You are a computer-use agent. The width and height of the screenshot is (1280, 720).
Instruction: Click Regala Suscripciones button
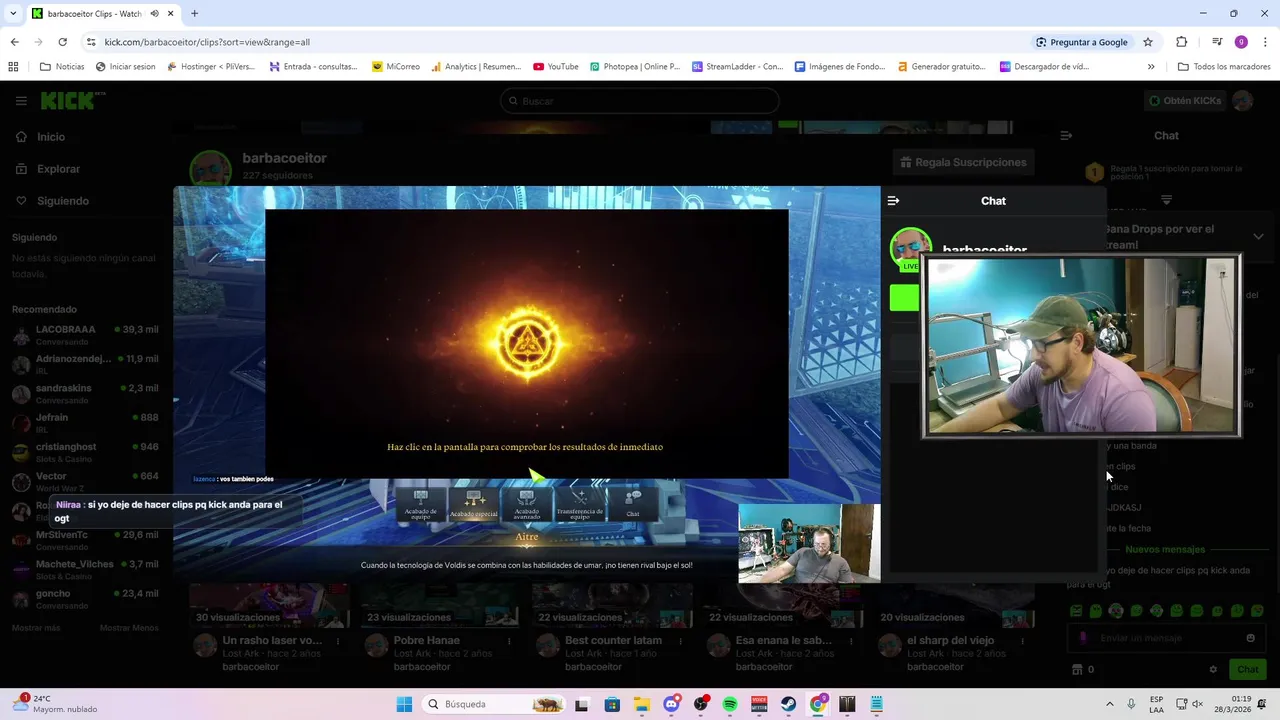coord(963,162)
